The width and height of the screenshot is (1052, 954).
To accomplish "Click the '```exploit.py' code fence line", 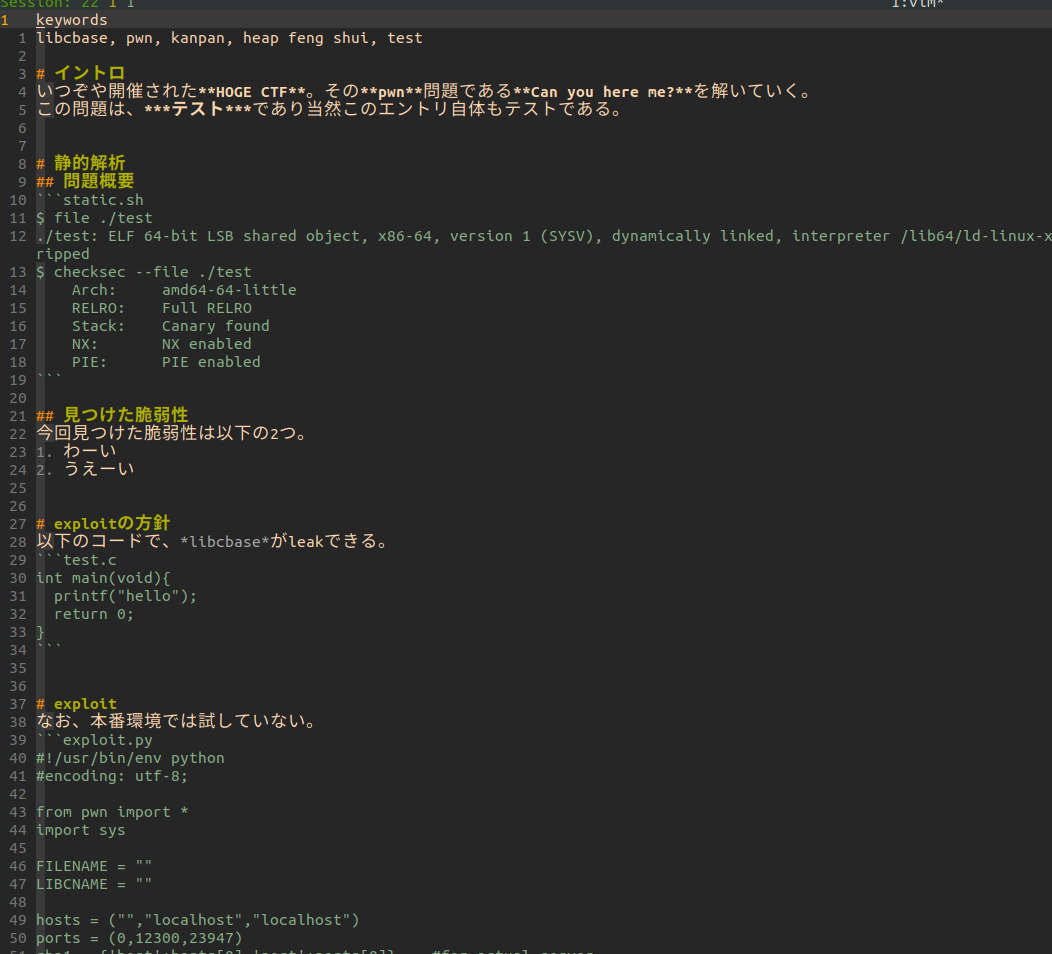I will click(94, 740).
